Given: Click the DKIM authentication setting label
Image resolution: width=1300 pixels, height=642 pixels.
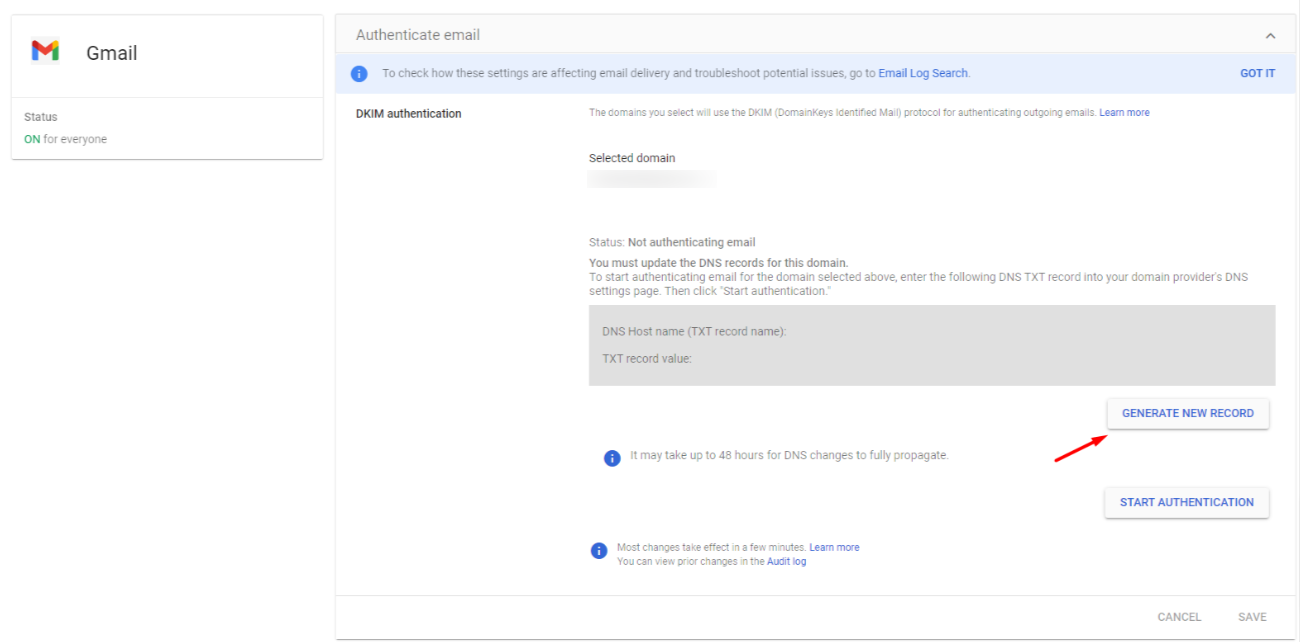Looking at the screenshot, I should click(x=408, y=114).
